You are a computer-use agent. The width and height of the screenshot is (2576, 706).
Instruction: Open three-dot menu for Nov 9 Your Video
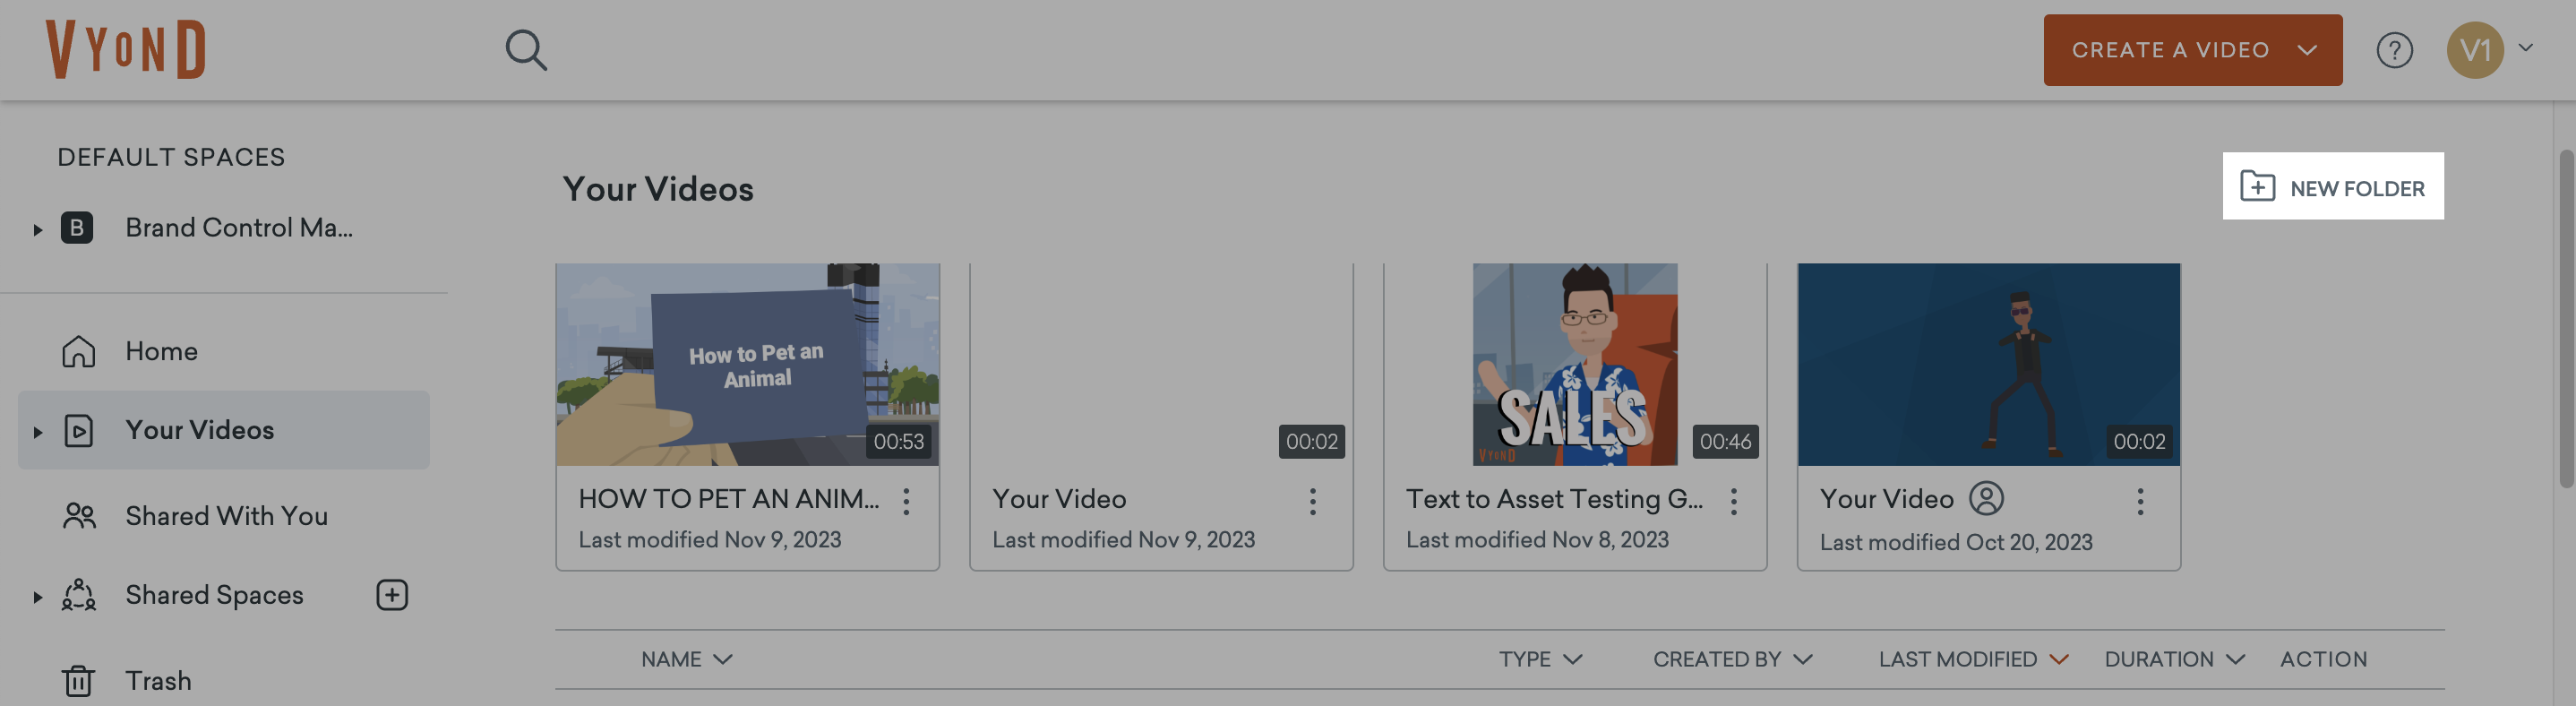1312,501
